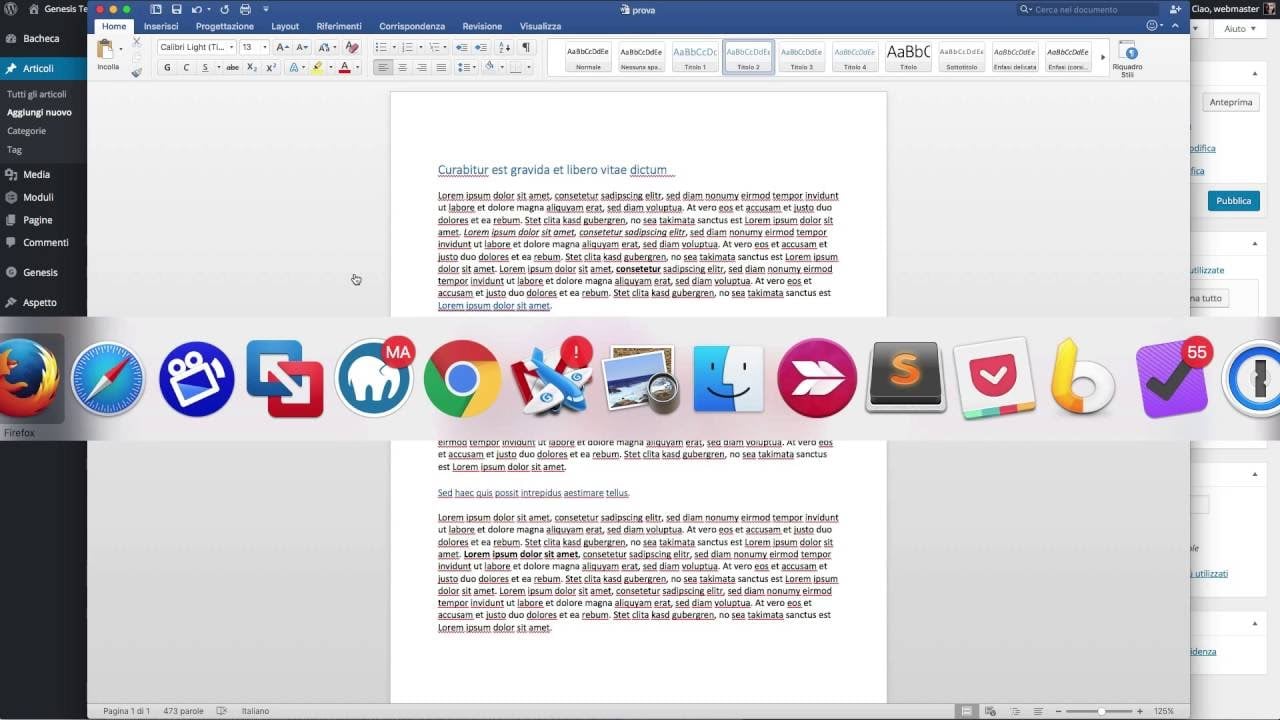Screen dimensions: 1280x720
Task: Click the show paragraph marks (¶) icon
Action: [526, 47]
